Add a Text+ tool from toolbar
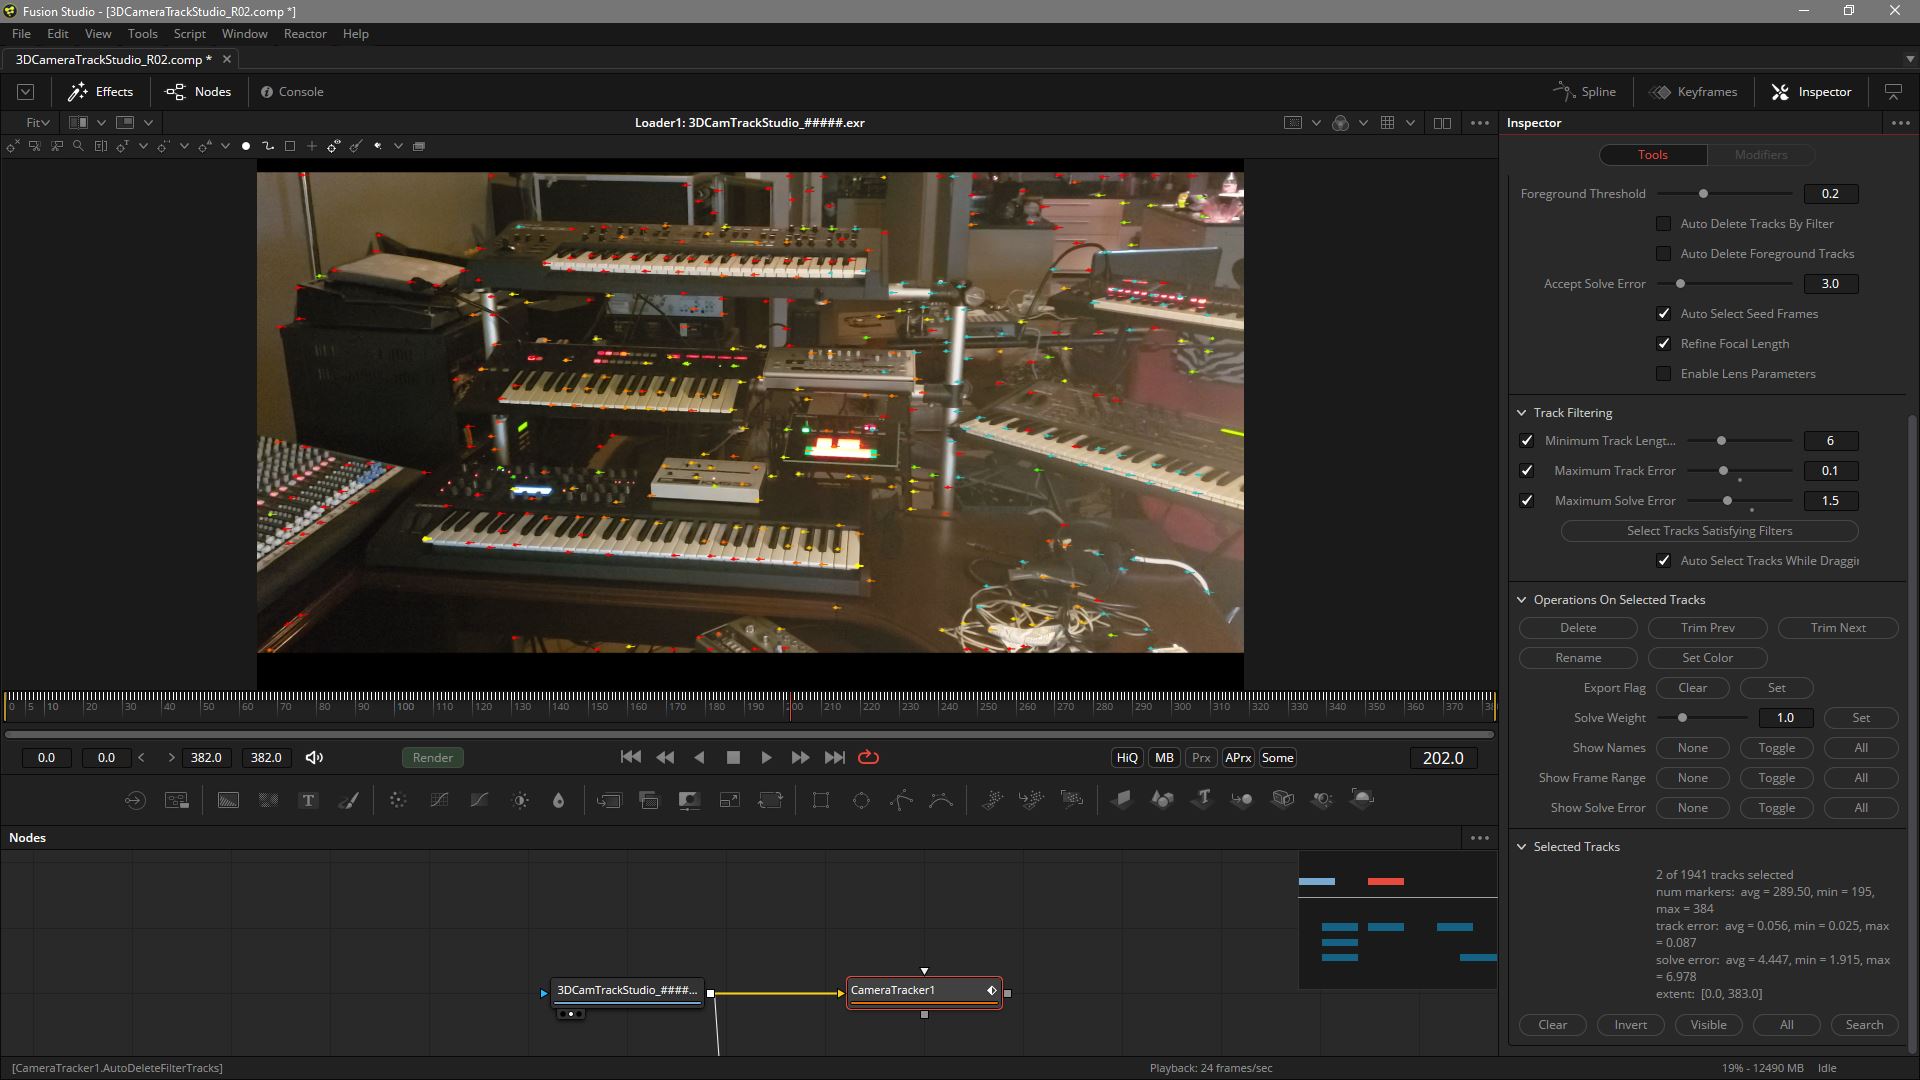This screenshot has height=1080, width=1920. (x=308, y=800)
